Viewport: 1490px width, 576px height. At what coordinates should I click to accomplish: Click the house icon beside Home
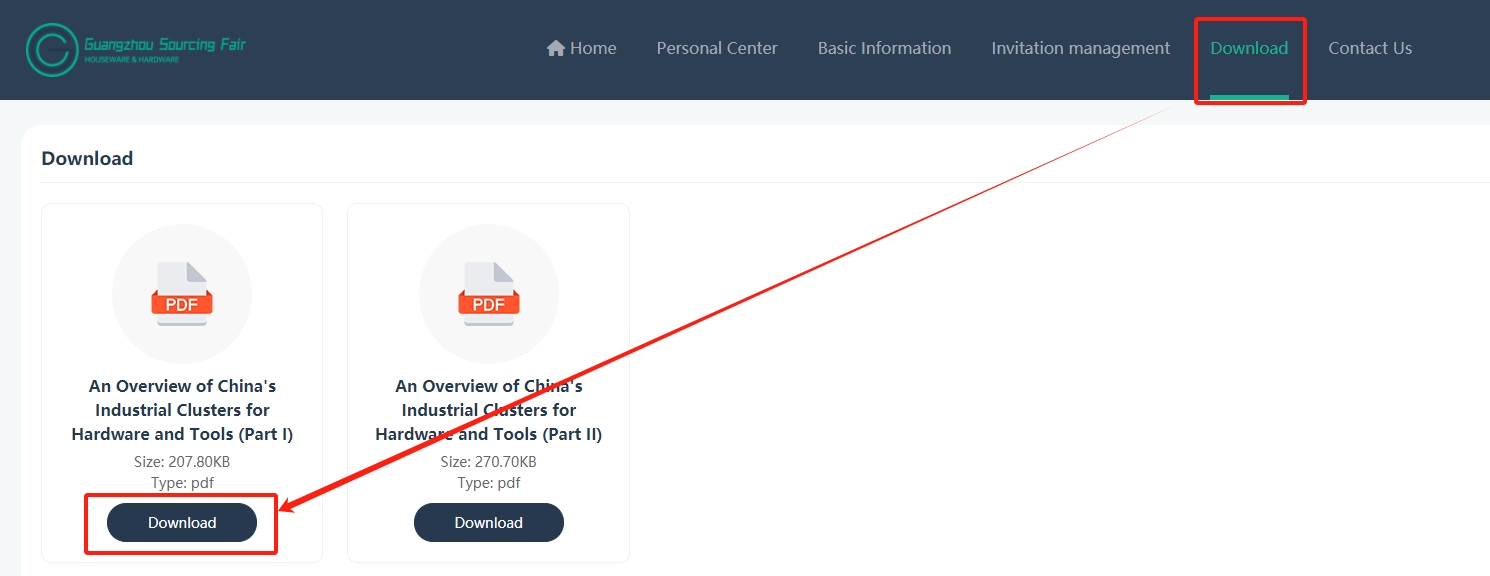click(x=556, y=48)
